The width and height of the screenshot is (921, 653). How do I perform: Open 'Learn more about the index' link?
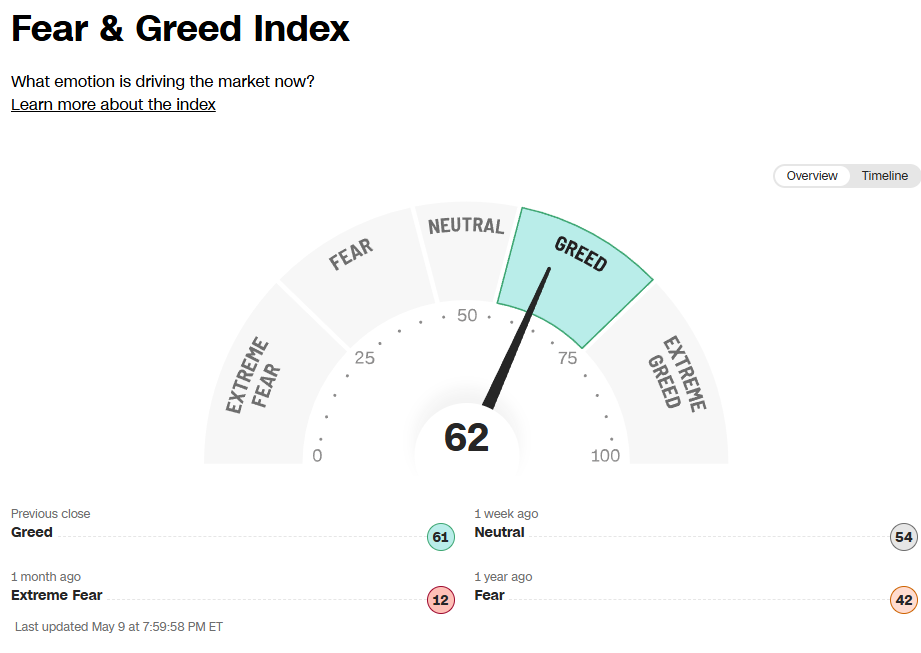pos(113,104)
